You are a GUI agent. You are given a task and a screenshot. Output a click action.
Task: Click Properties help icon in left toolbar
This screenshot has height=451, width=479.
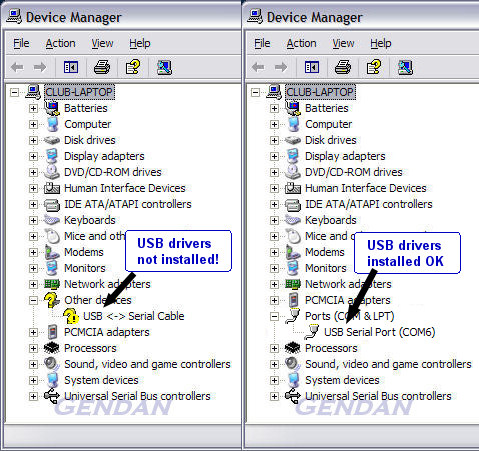(133, 67)
